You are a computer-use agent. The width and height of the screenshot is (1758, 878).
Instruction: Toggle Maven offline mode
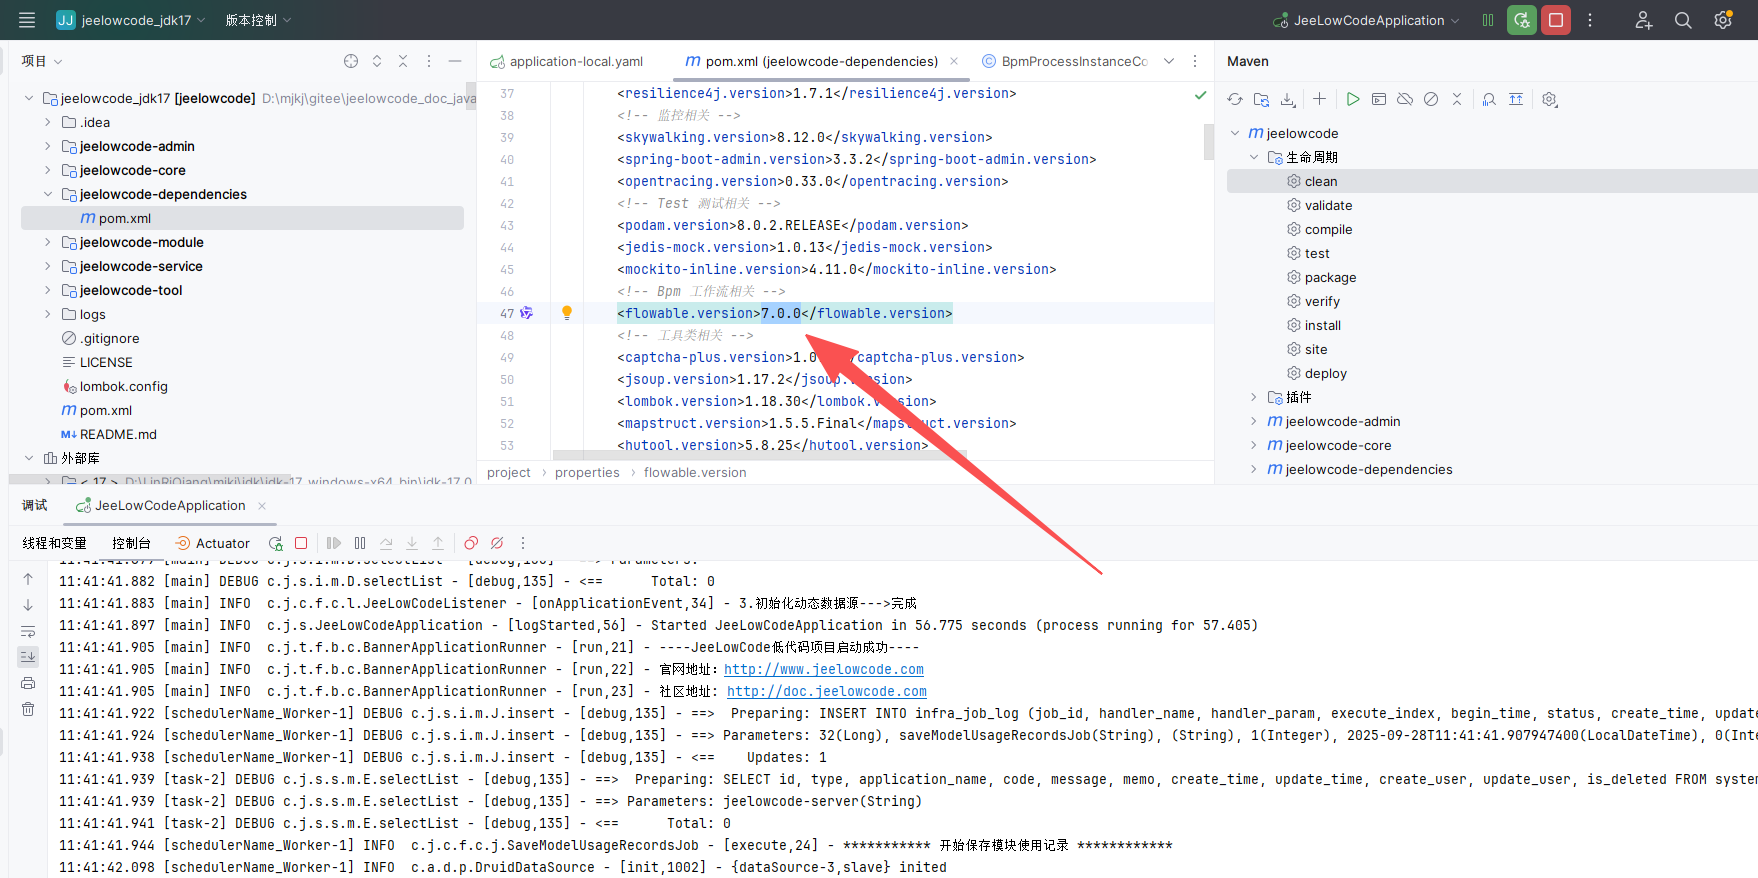1405,99
